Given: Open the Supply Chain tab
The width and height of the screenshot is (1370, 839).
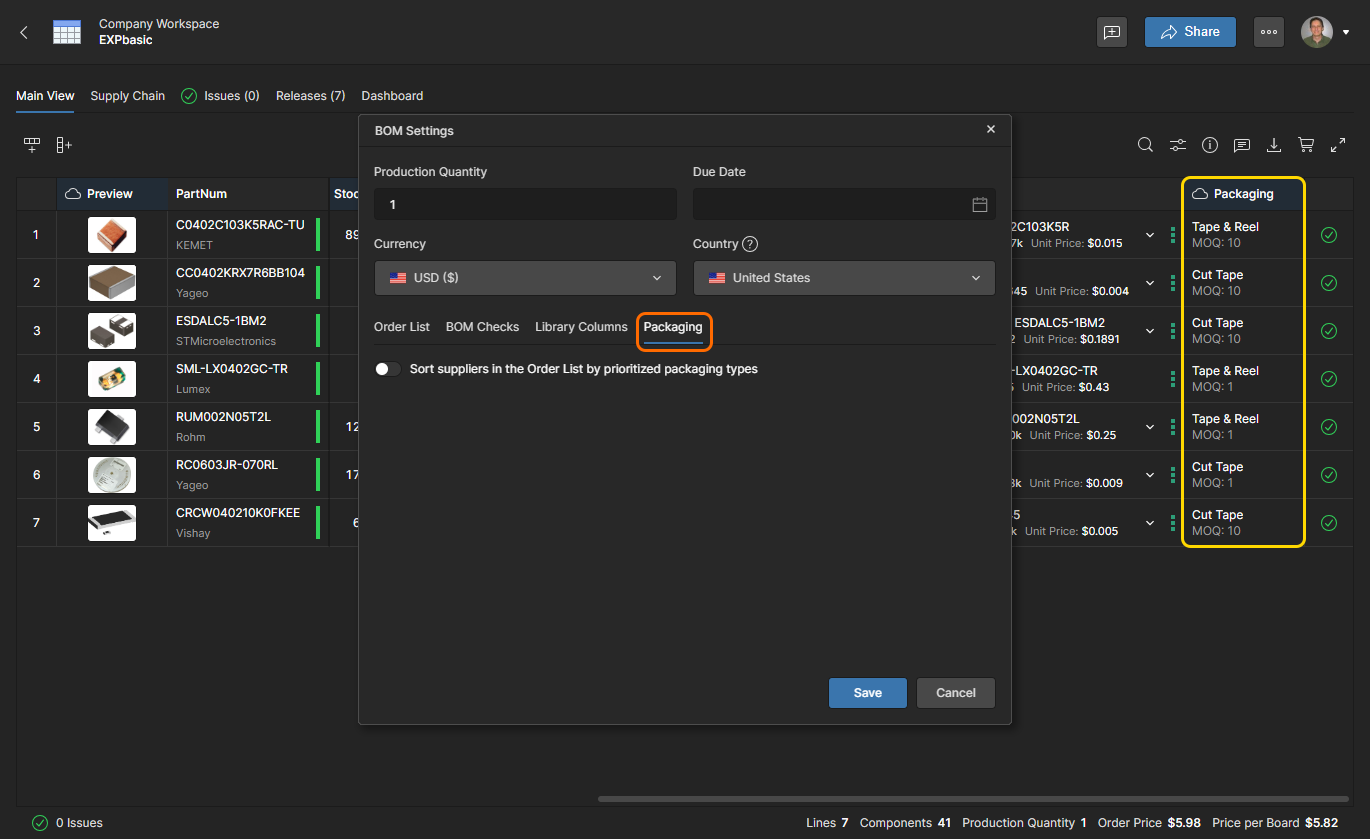Looking at the screenshot, I should [x=127, y=96].
